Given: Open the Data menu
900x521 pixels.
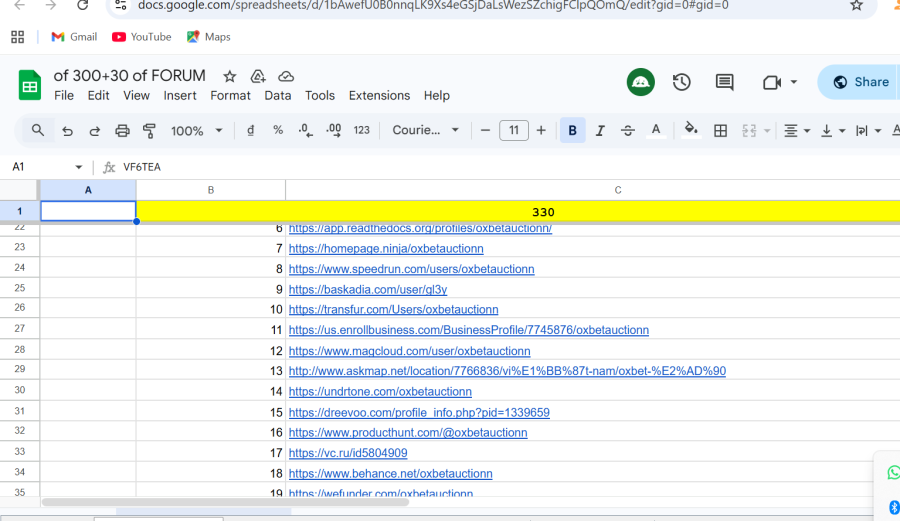Looking at the screenshot, I should click(278, 95).
